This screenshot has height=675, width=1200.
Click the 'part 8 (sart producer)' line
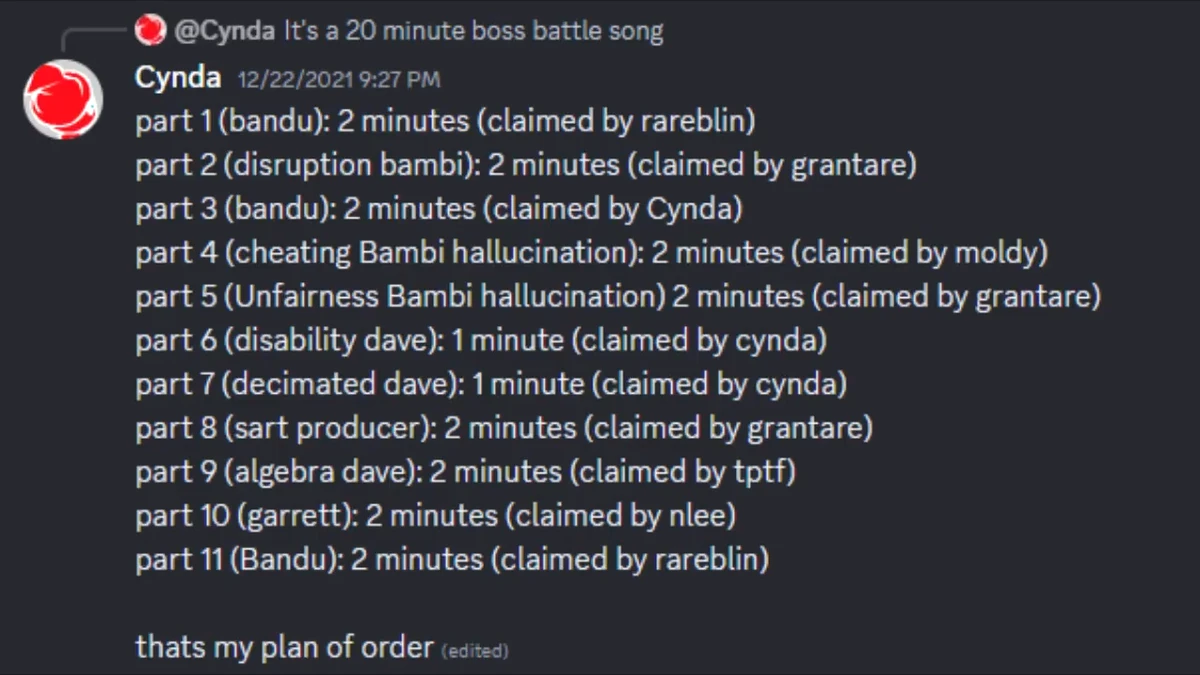pyautogui.click(x=504, y=428)
